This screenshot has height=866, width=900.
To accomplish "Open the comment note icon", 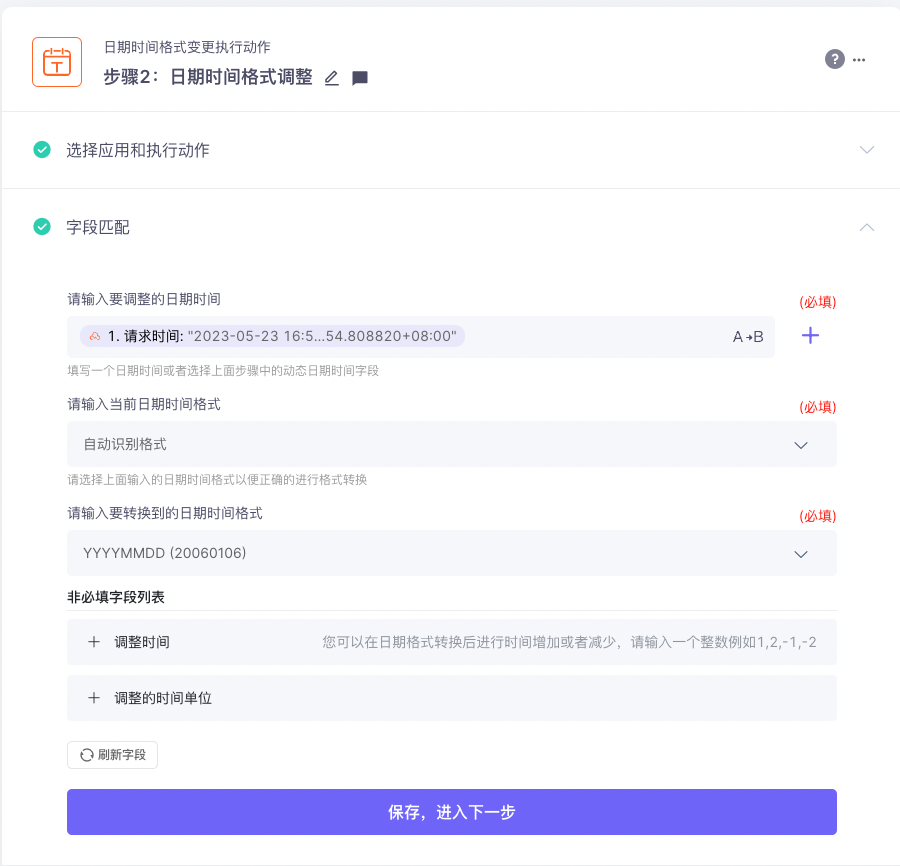I will click(360, 77).
